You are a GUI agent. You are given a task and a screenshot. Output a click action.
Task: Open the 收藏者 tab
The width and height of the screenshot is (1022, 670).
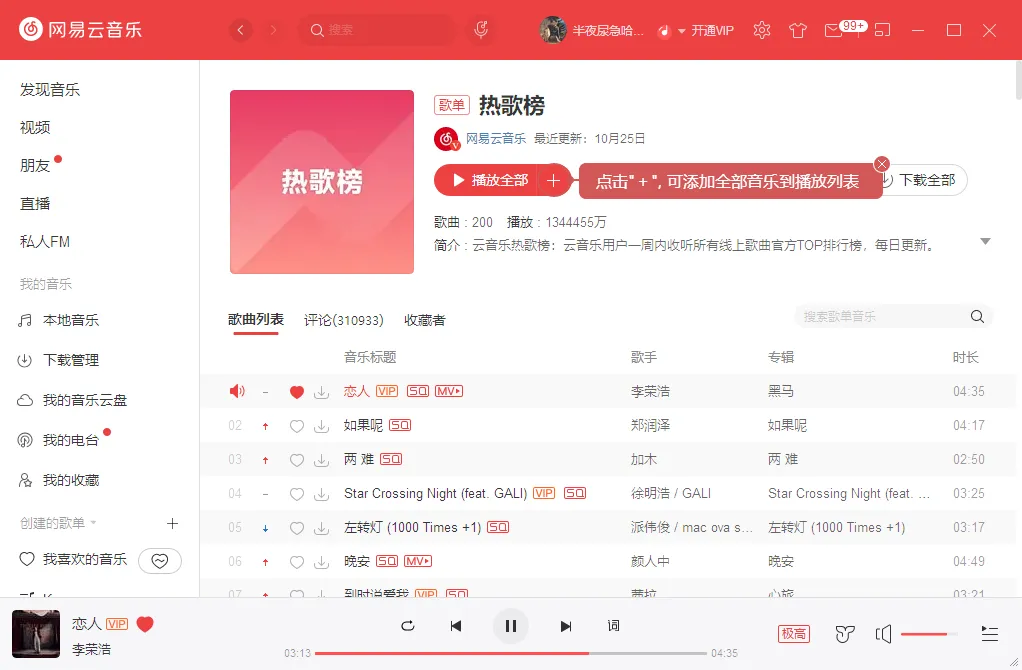(x=424, y=320)
